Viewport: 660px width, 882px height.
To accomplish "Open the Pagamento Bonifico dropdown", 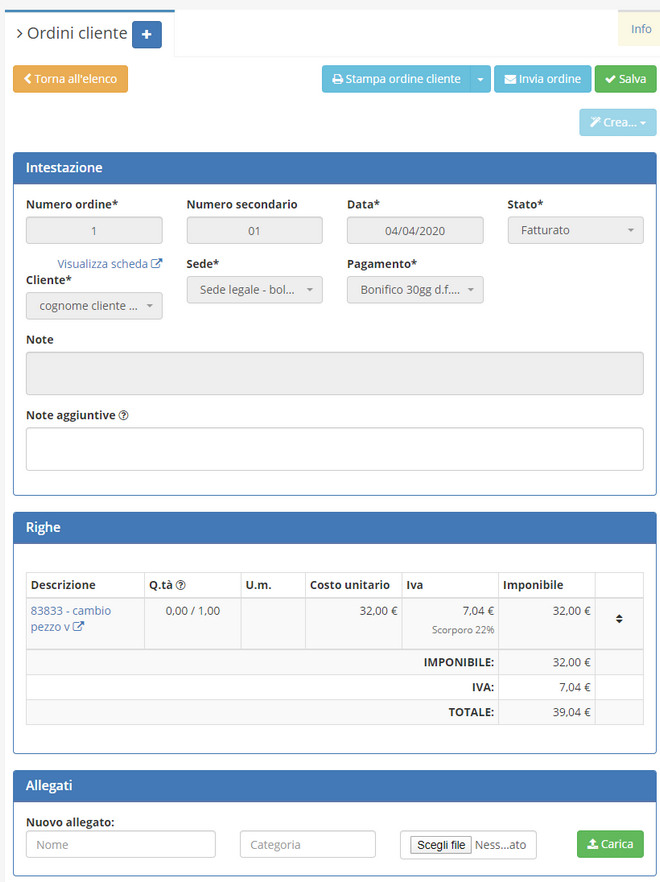I will pyautogui.click(x=415, y=290).
